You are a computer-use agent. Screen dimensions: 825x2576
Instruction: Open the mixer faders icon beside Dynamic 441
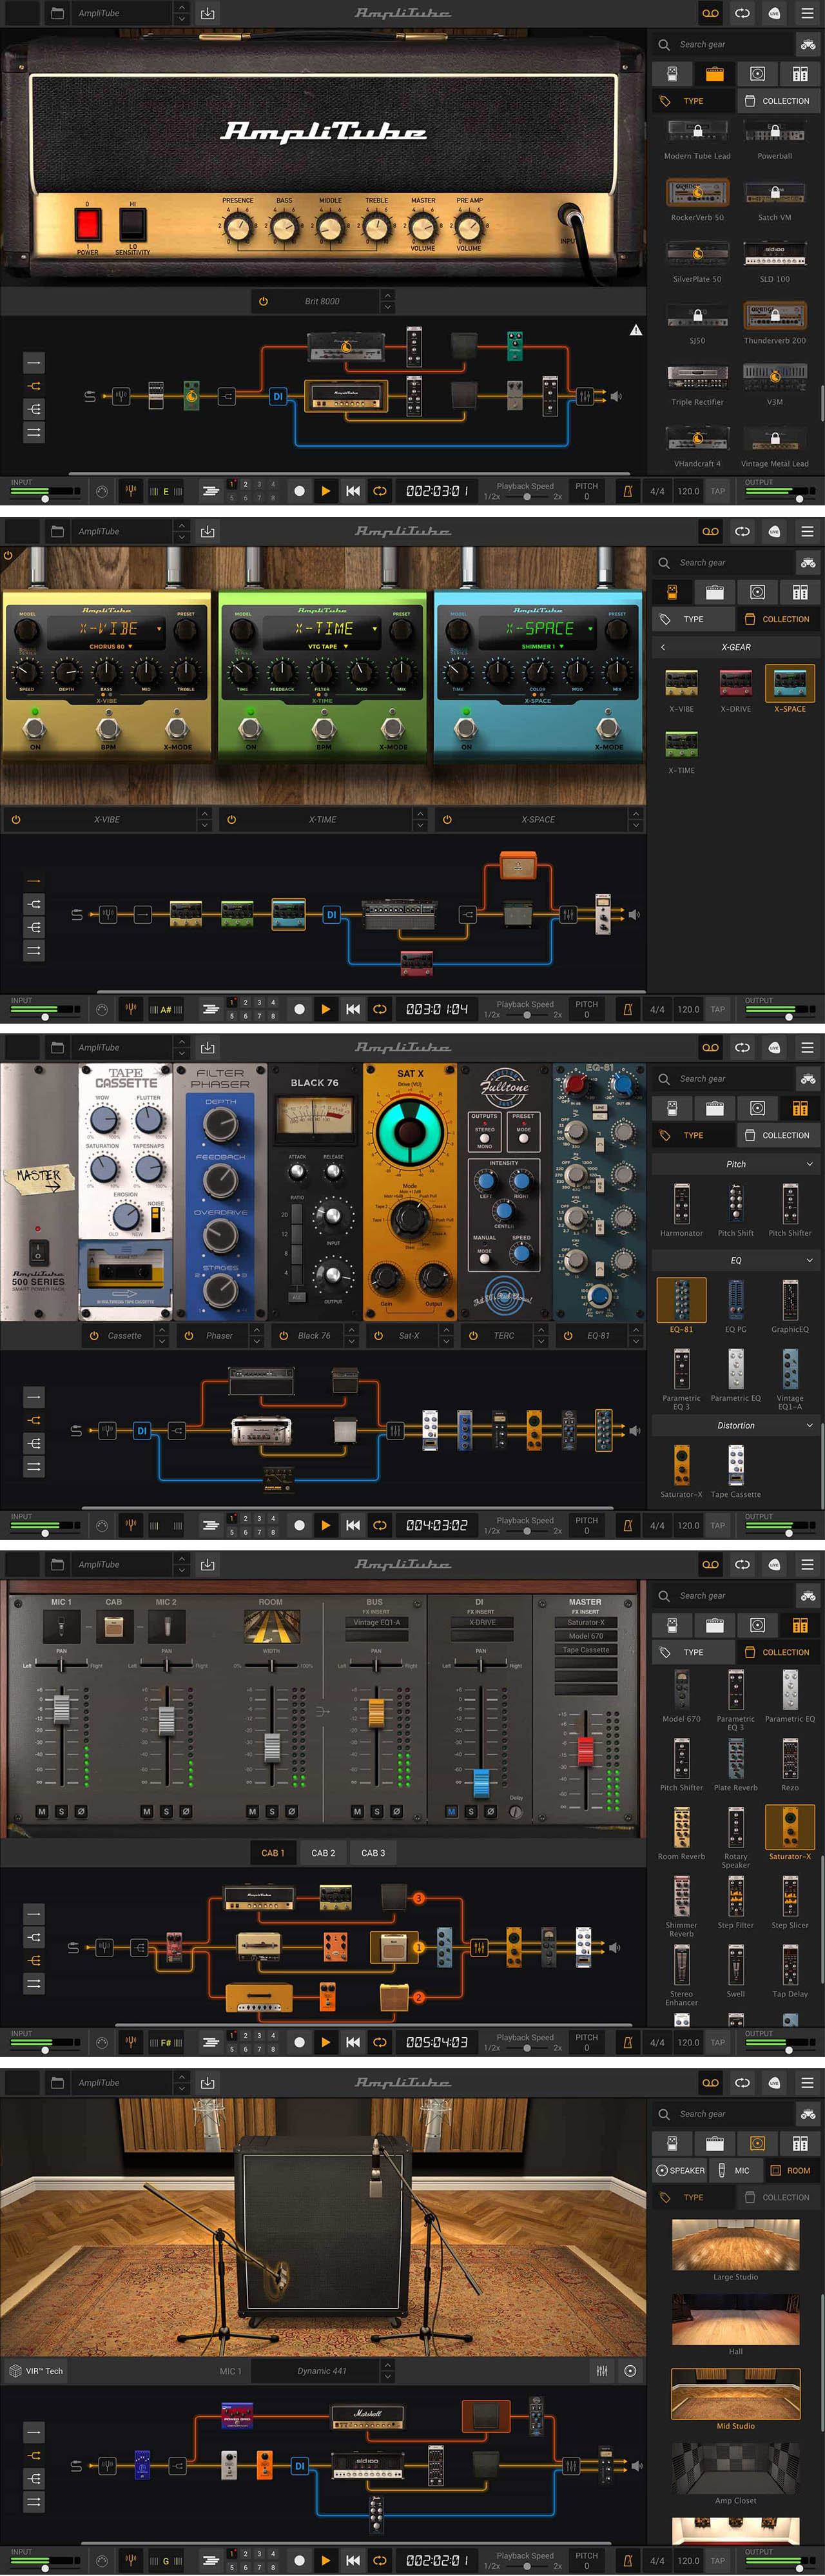602,2371
